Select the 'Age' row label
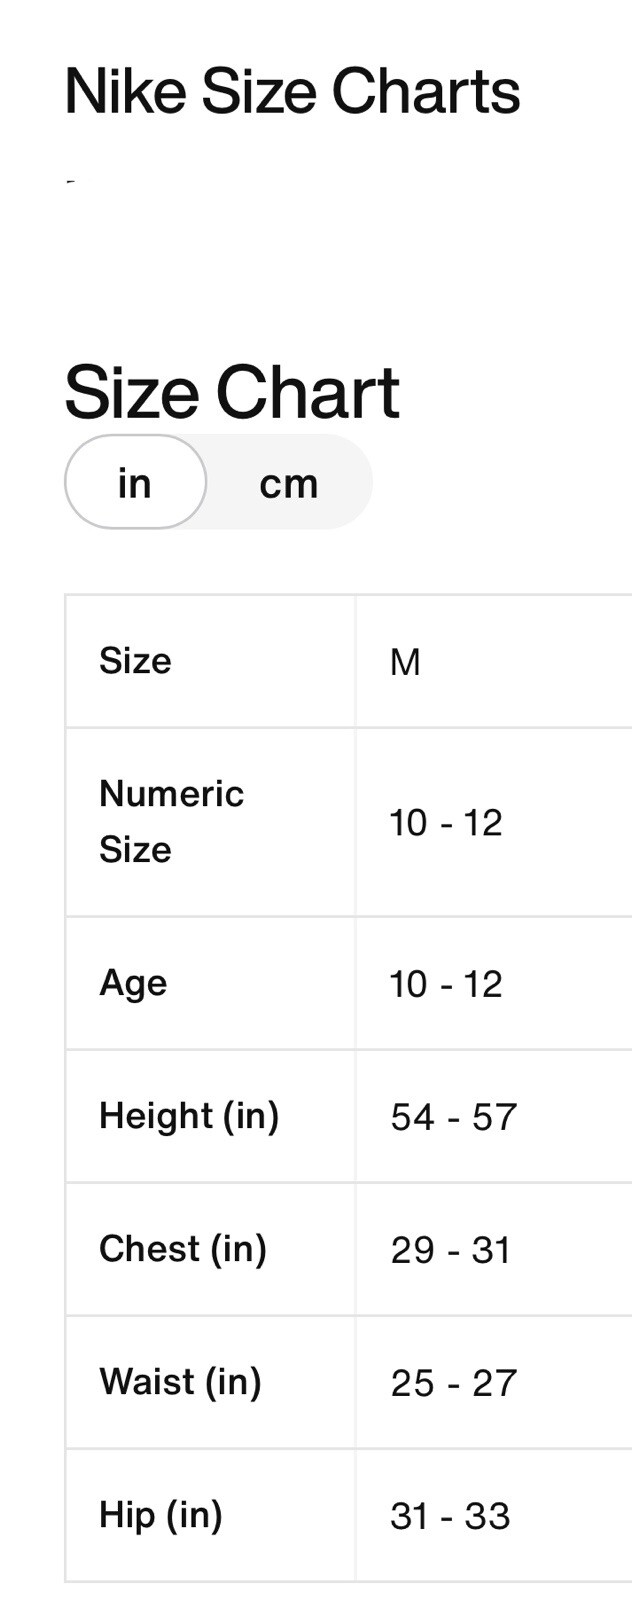632x1600 pixels. point(133,983)
